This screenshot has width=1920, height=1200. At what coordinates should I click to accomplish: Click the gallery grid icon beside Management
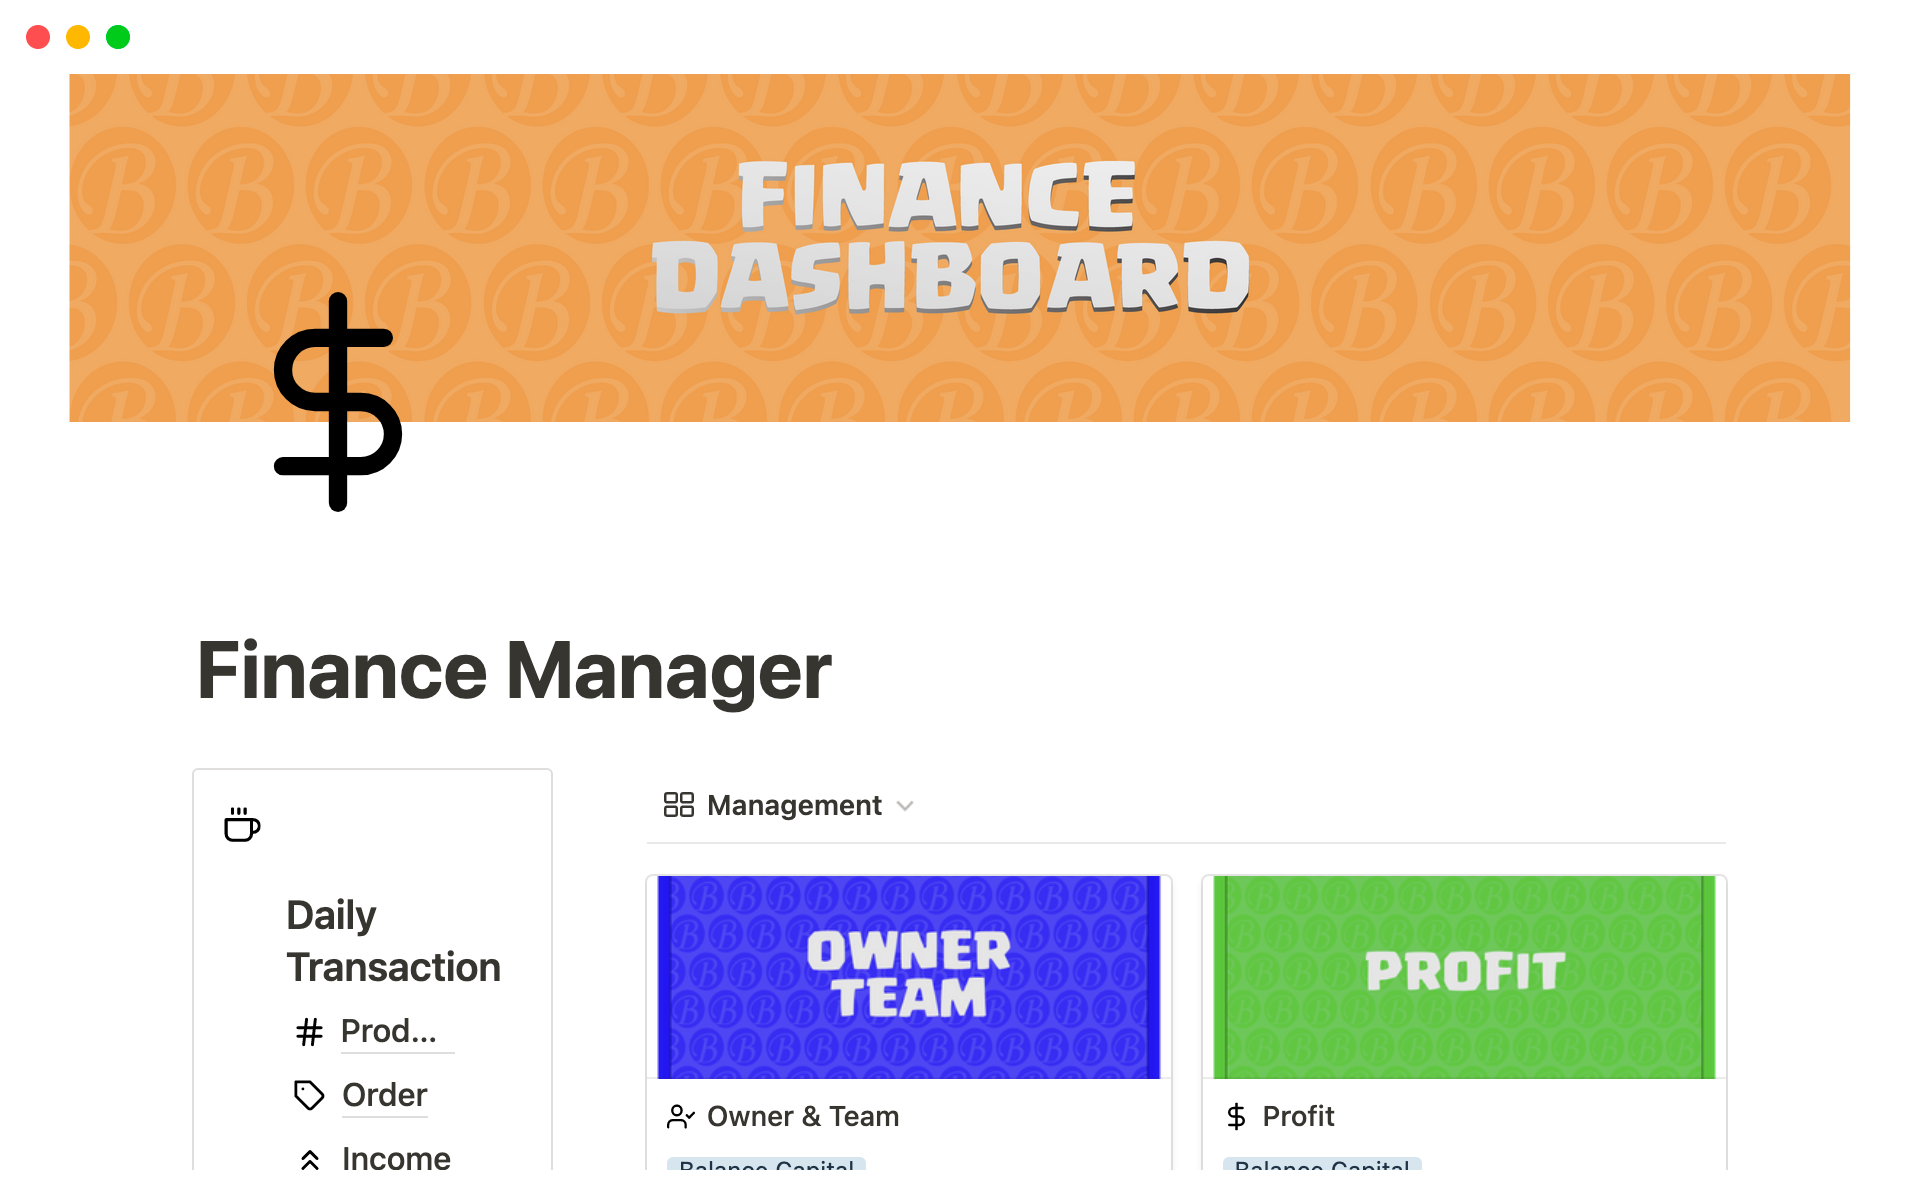[x=679, y=805]
